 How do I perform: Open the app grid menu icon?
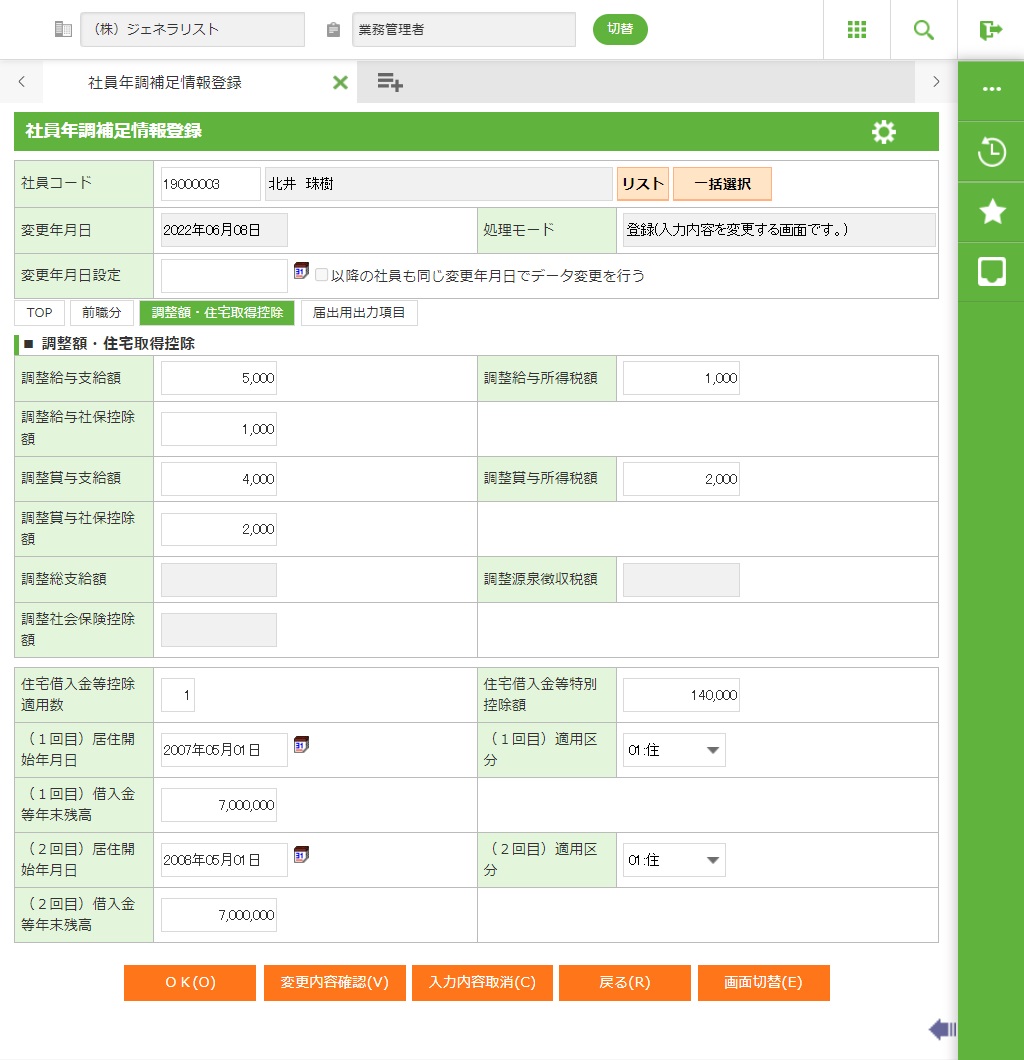(857, 30)
